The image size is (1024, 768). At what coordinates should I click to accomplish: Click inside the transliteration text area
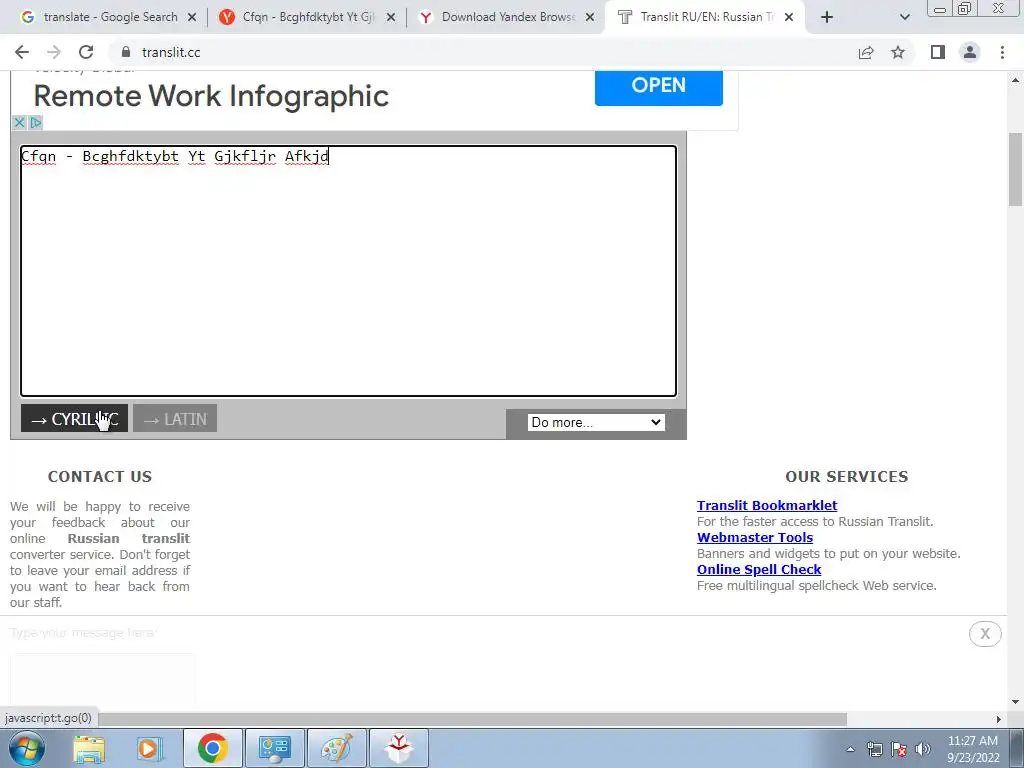click(x=348, y=270)
